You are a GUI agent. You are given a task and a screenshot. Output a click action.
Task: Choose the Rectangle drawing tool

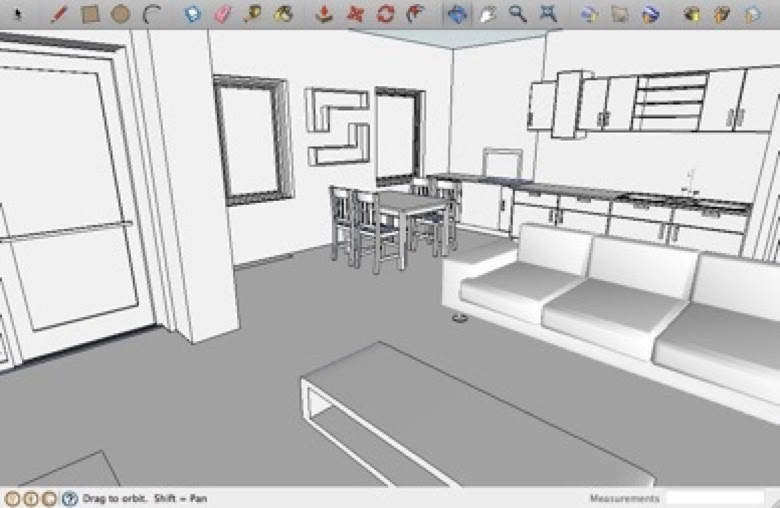click(x=90, y=14)
